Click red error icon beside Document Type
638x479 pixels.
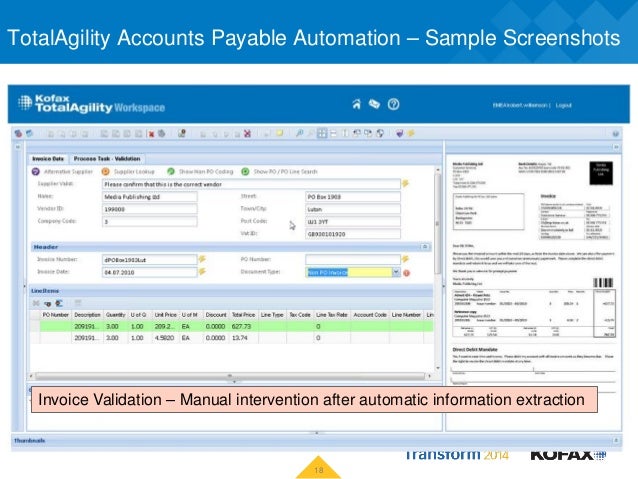[x=406, y=273]
